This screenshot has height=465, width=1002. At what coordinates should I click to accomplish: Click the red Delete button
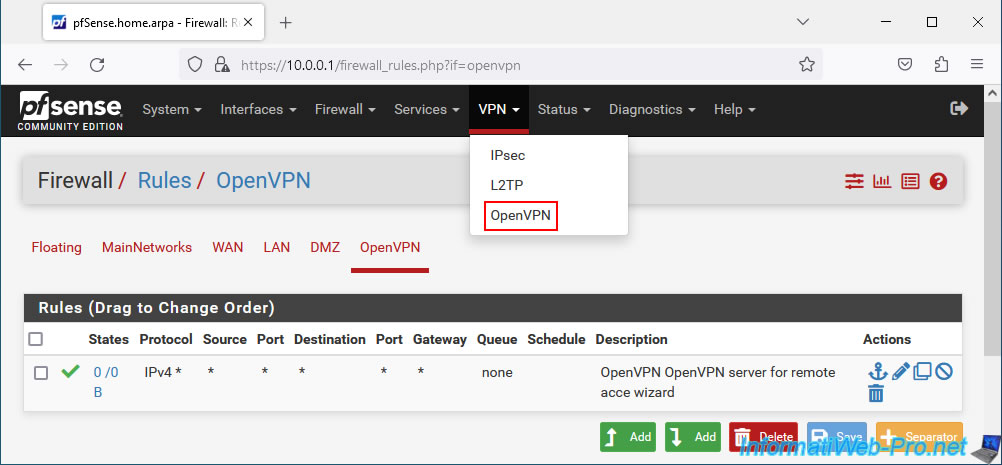point(764,437)
